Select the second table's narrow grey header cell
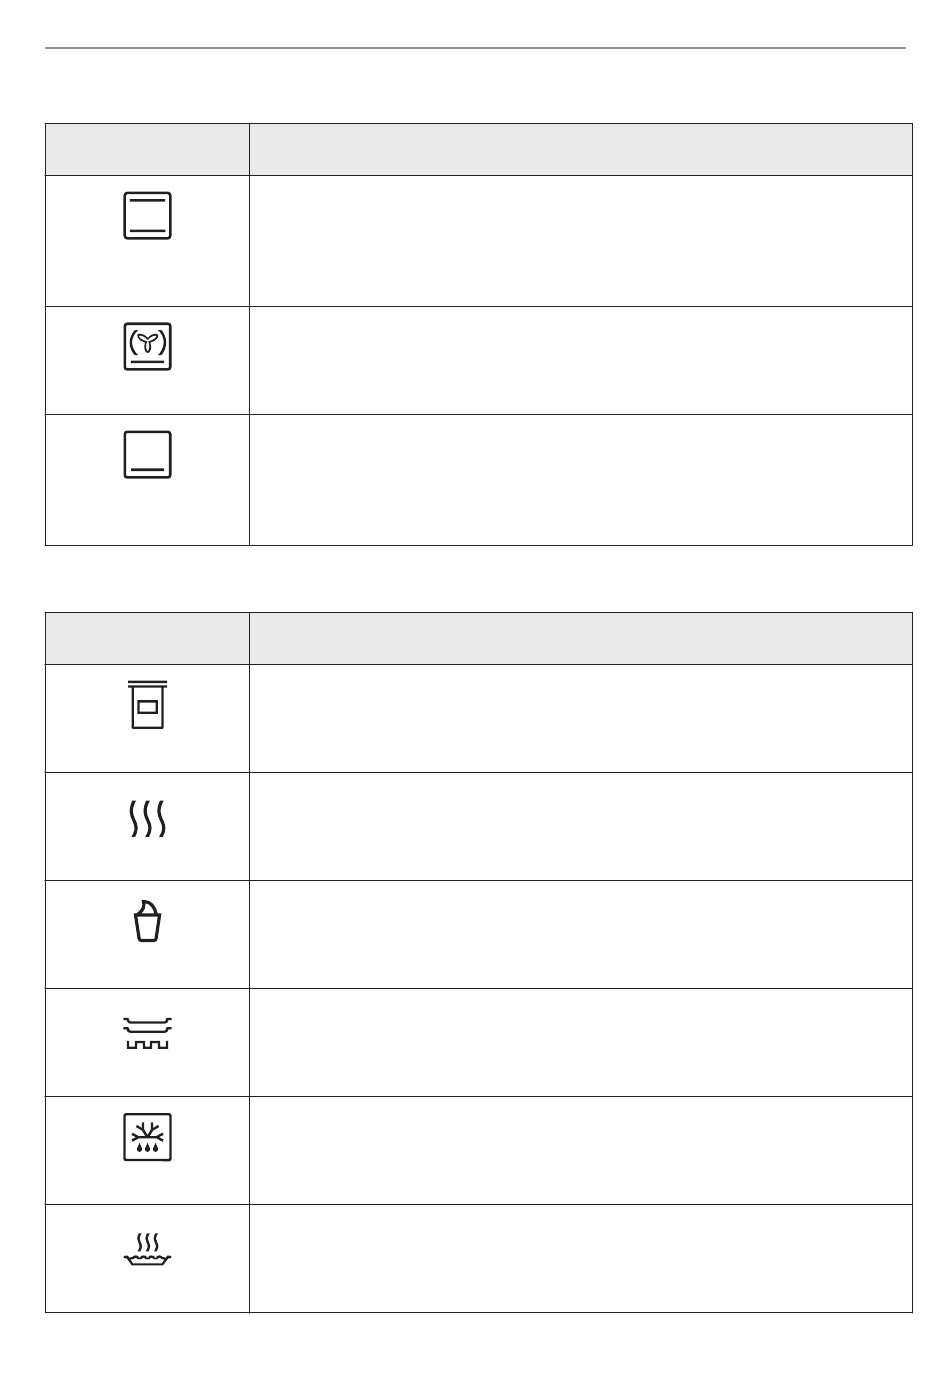Viewport: 950px width, 1374px height. coord(148,638)
